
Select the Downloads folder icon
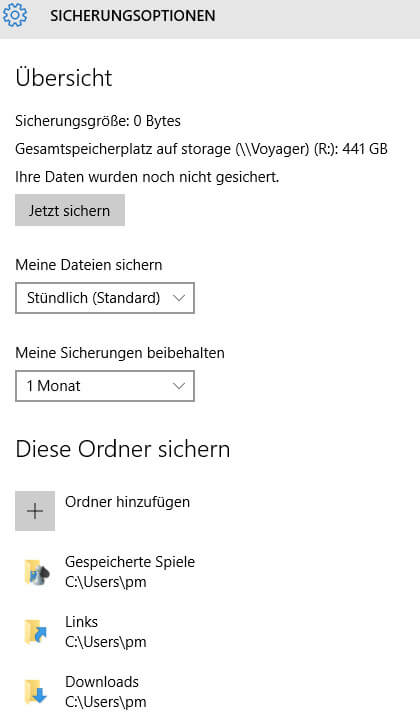(x=36, y=692)
